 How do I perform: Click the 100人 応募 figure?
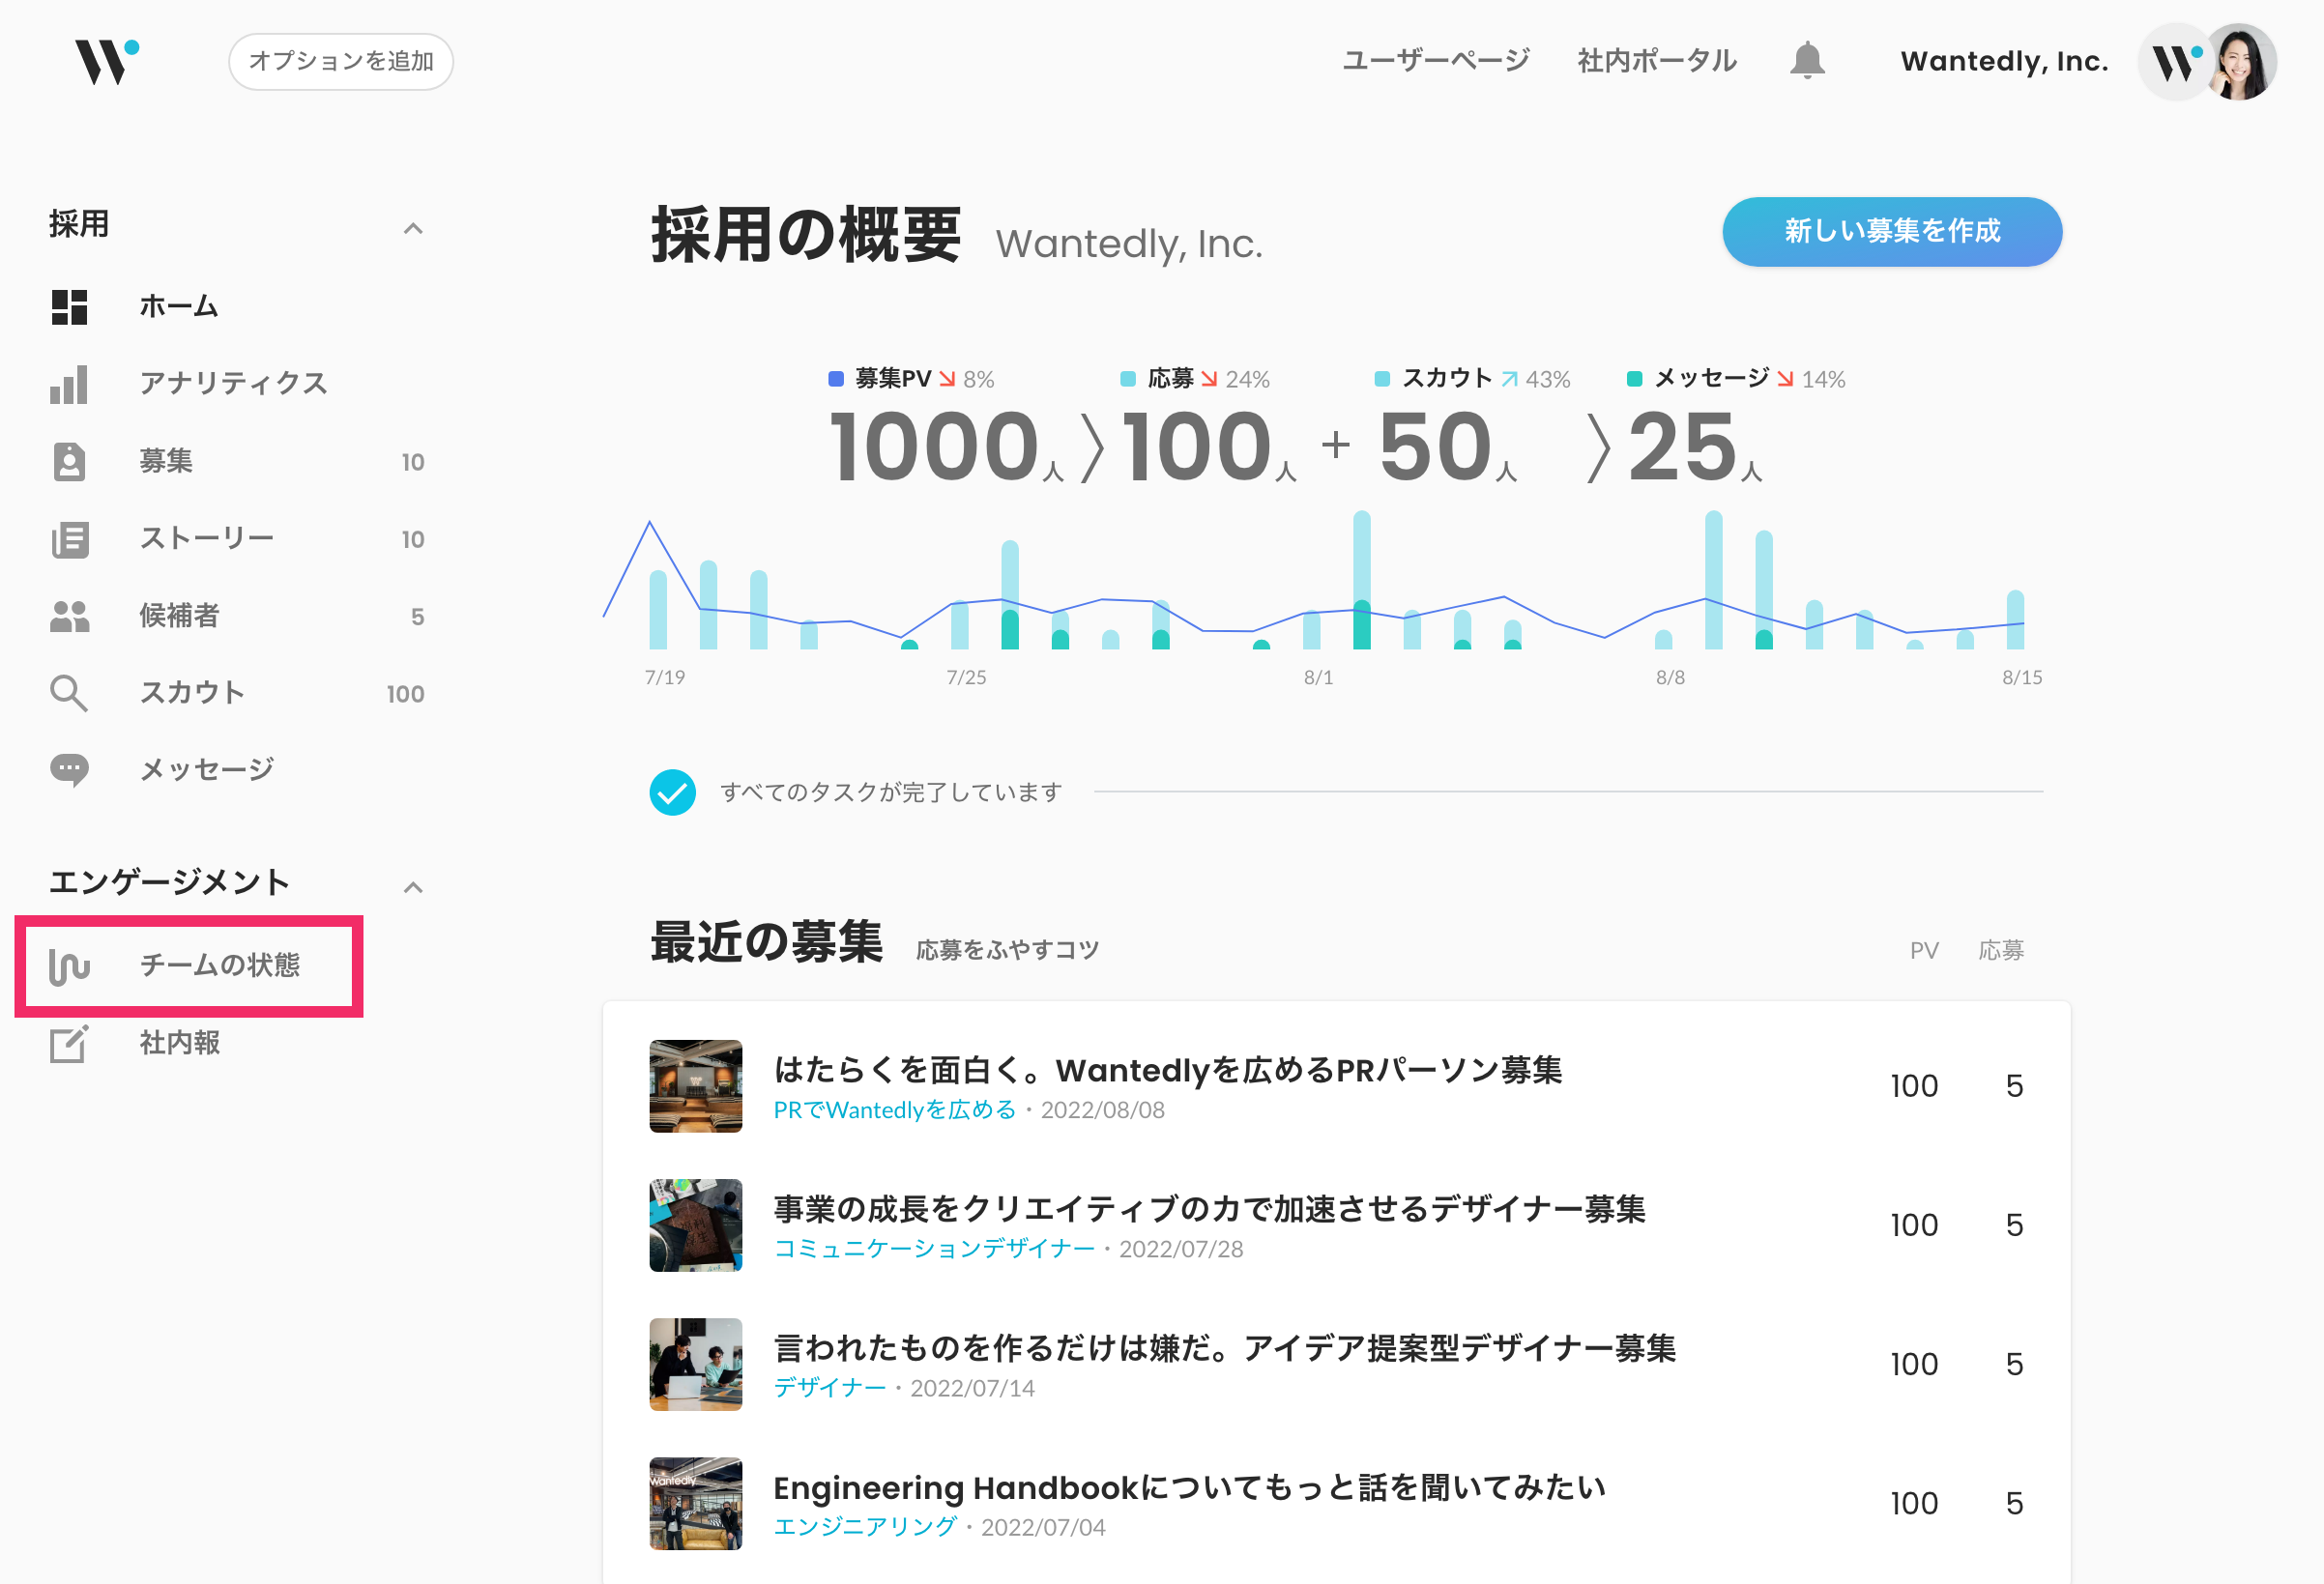[x=1209, y=446]
